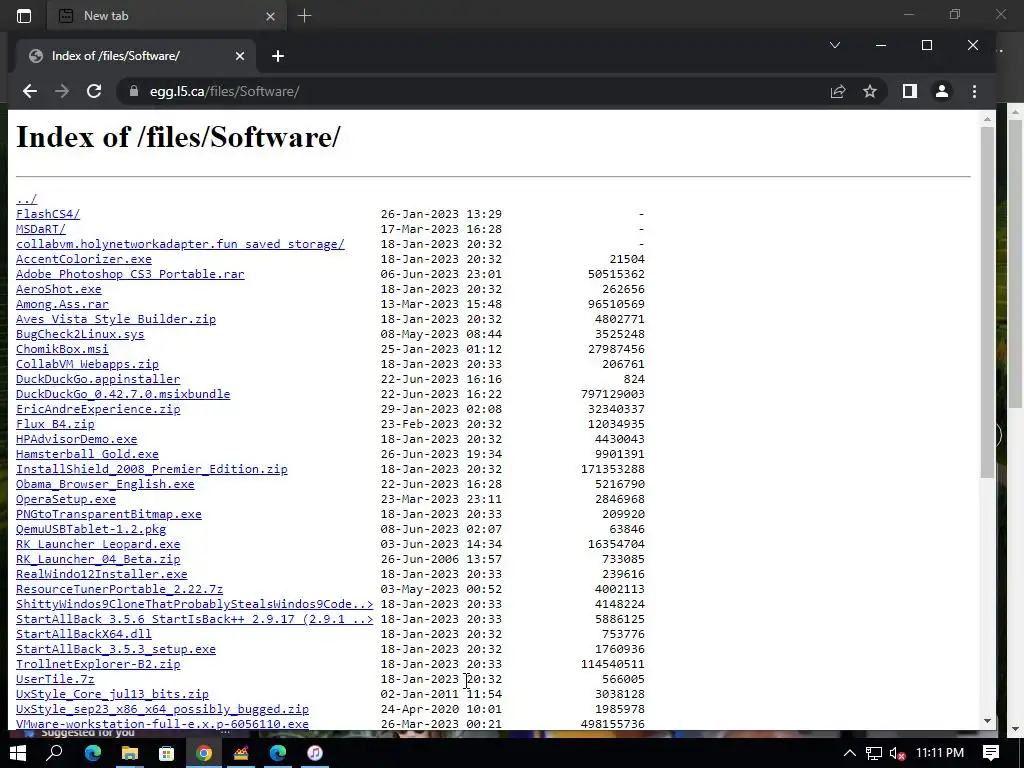1024x768 pixels.
Task: Download Aves Vista Style Builder.zip
Action: [116, 319]
